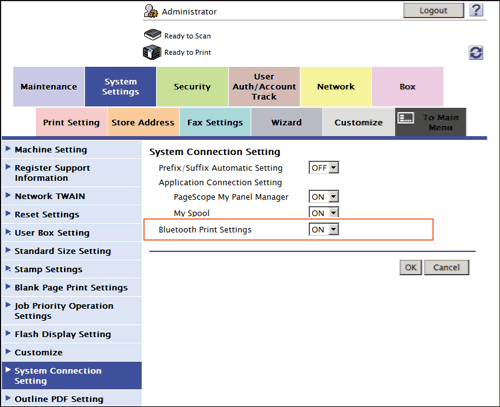Click the help question mark icon
This screenshot has width=500, height=407.
pos(476,10)
